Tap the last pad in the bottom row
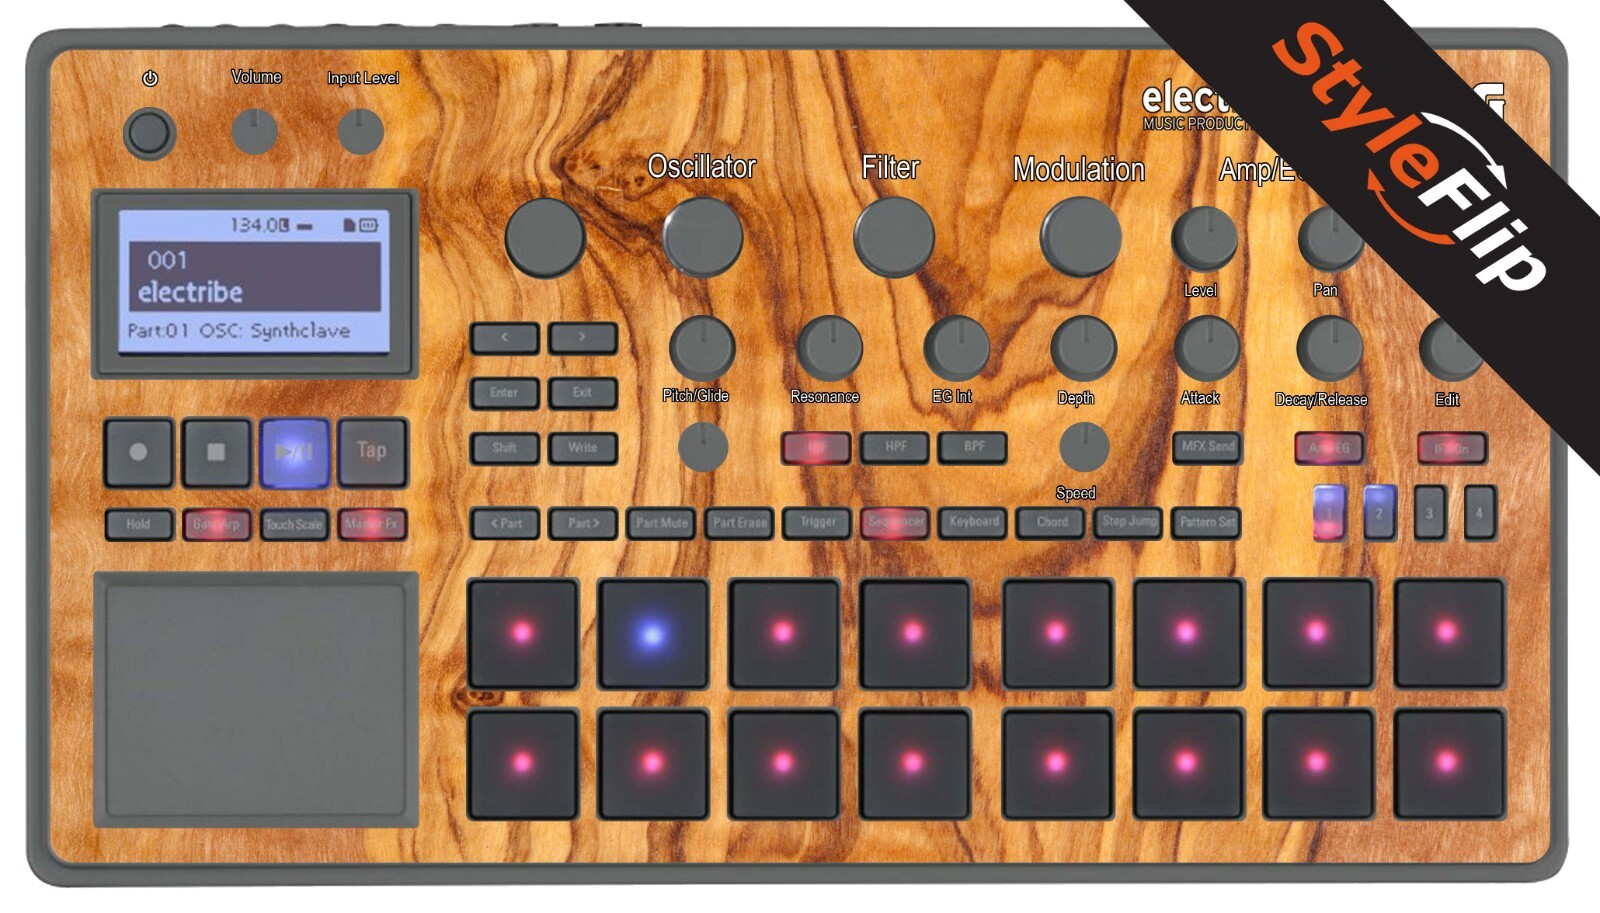Image resolution: width=1600 pixels, height=913 pixels. [1449, 763]
